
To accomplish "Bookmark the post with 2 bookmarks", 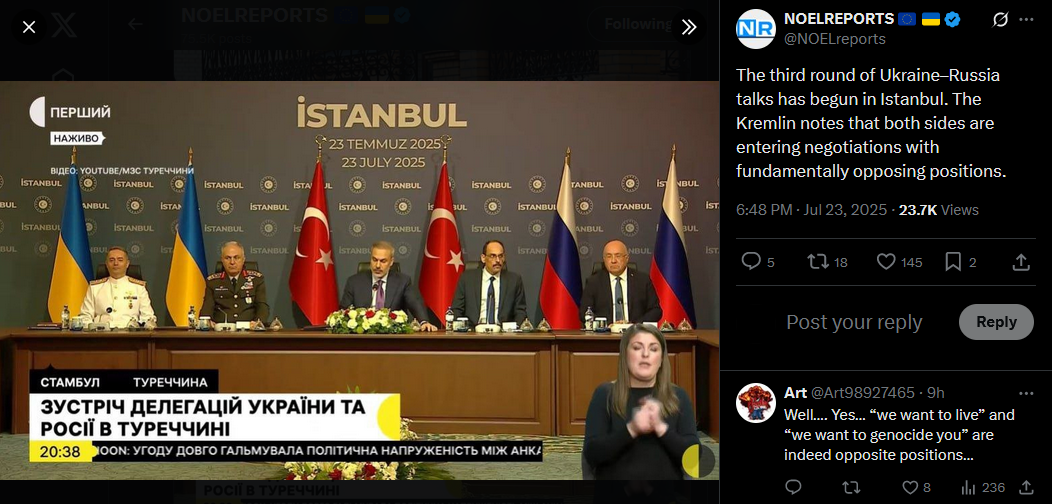I will point(960,262).
